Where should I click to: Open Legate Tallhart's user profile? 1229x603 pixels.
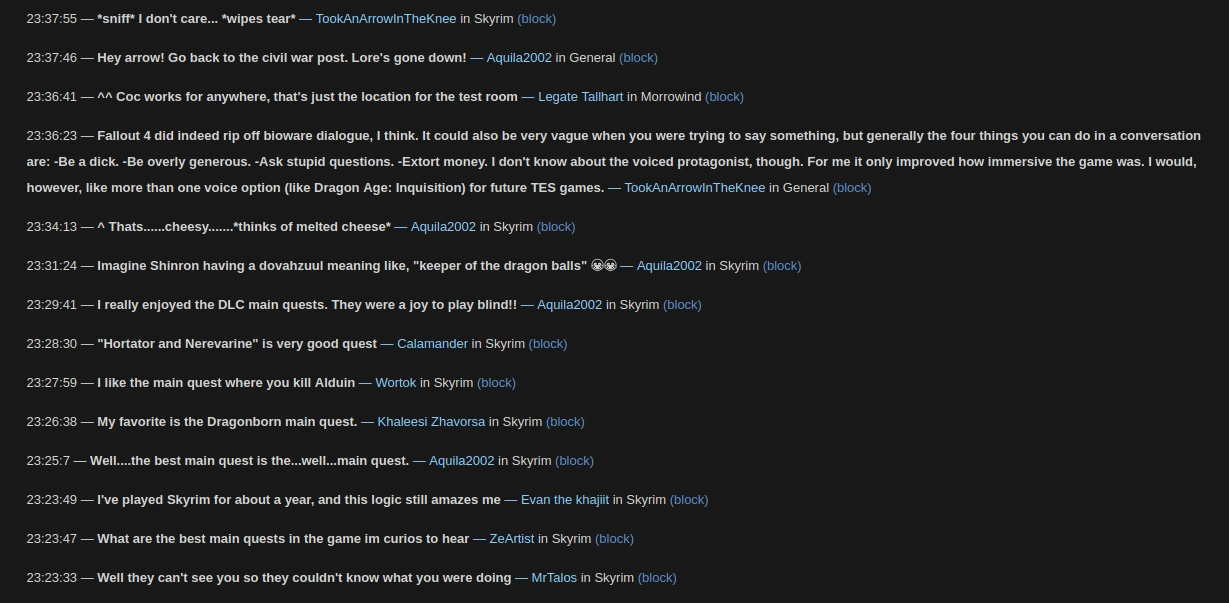pos(580,97)
